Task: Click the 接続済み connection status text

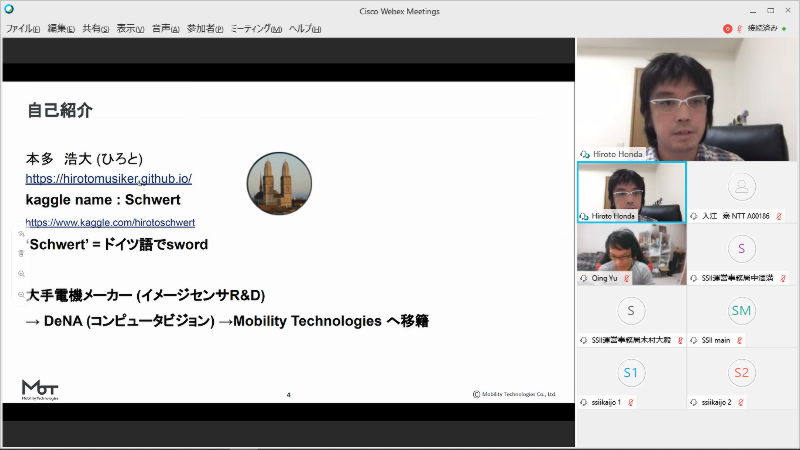Action: click(x=763, y=28)
